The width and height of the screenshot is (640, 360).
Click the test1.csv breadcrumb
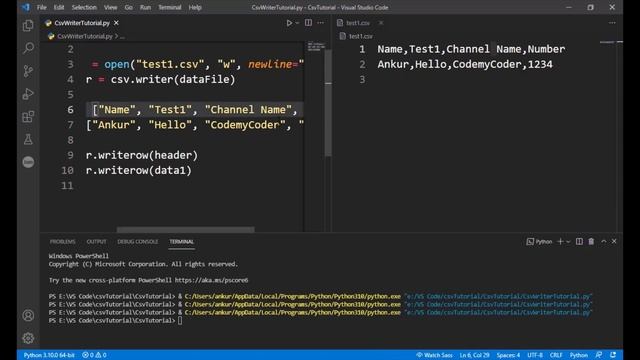tap(356, 36)
